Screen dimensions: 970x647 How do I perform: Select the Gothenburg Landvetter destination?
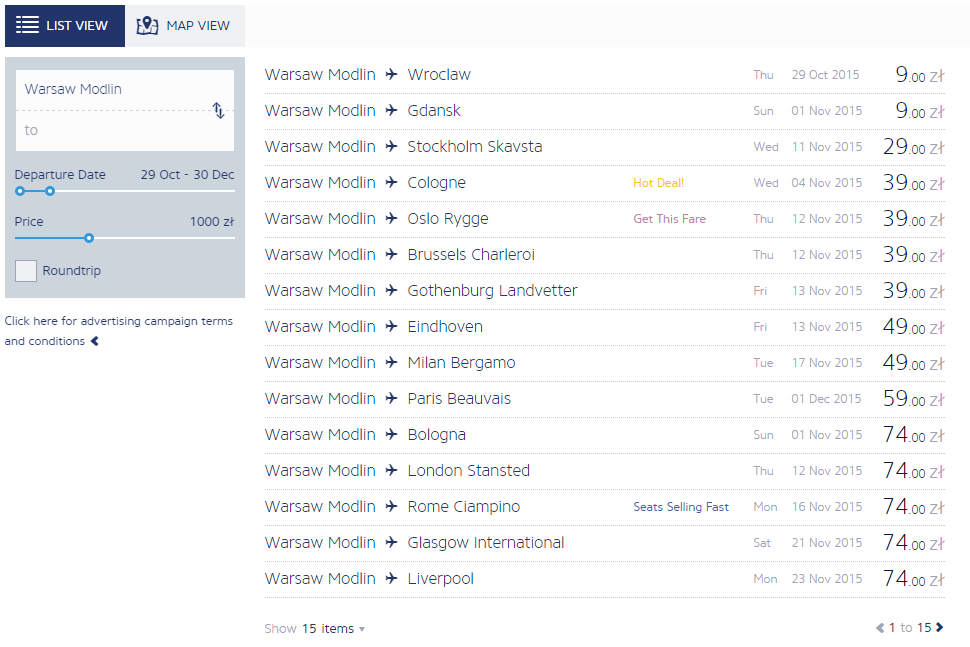(492, 291)
